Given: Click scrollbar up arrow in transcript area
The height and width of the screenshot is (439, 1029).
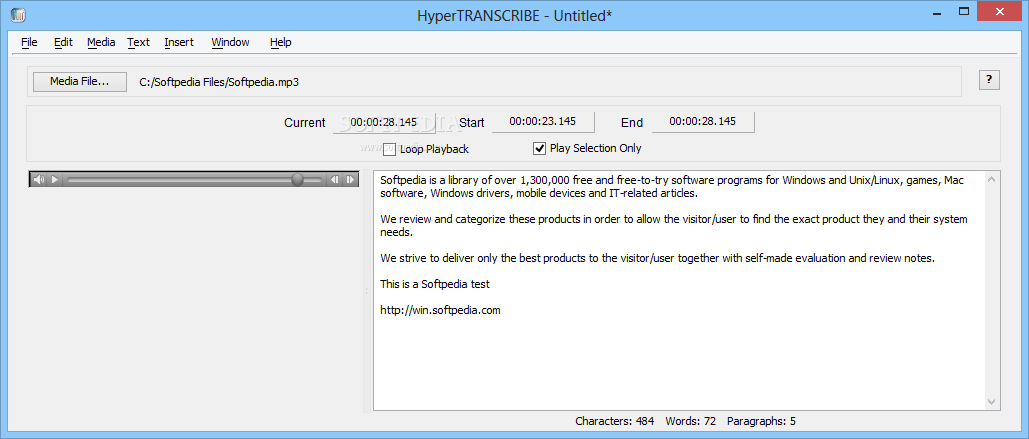Looking at the screenshot, I should 992,179.
